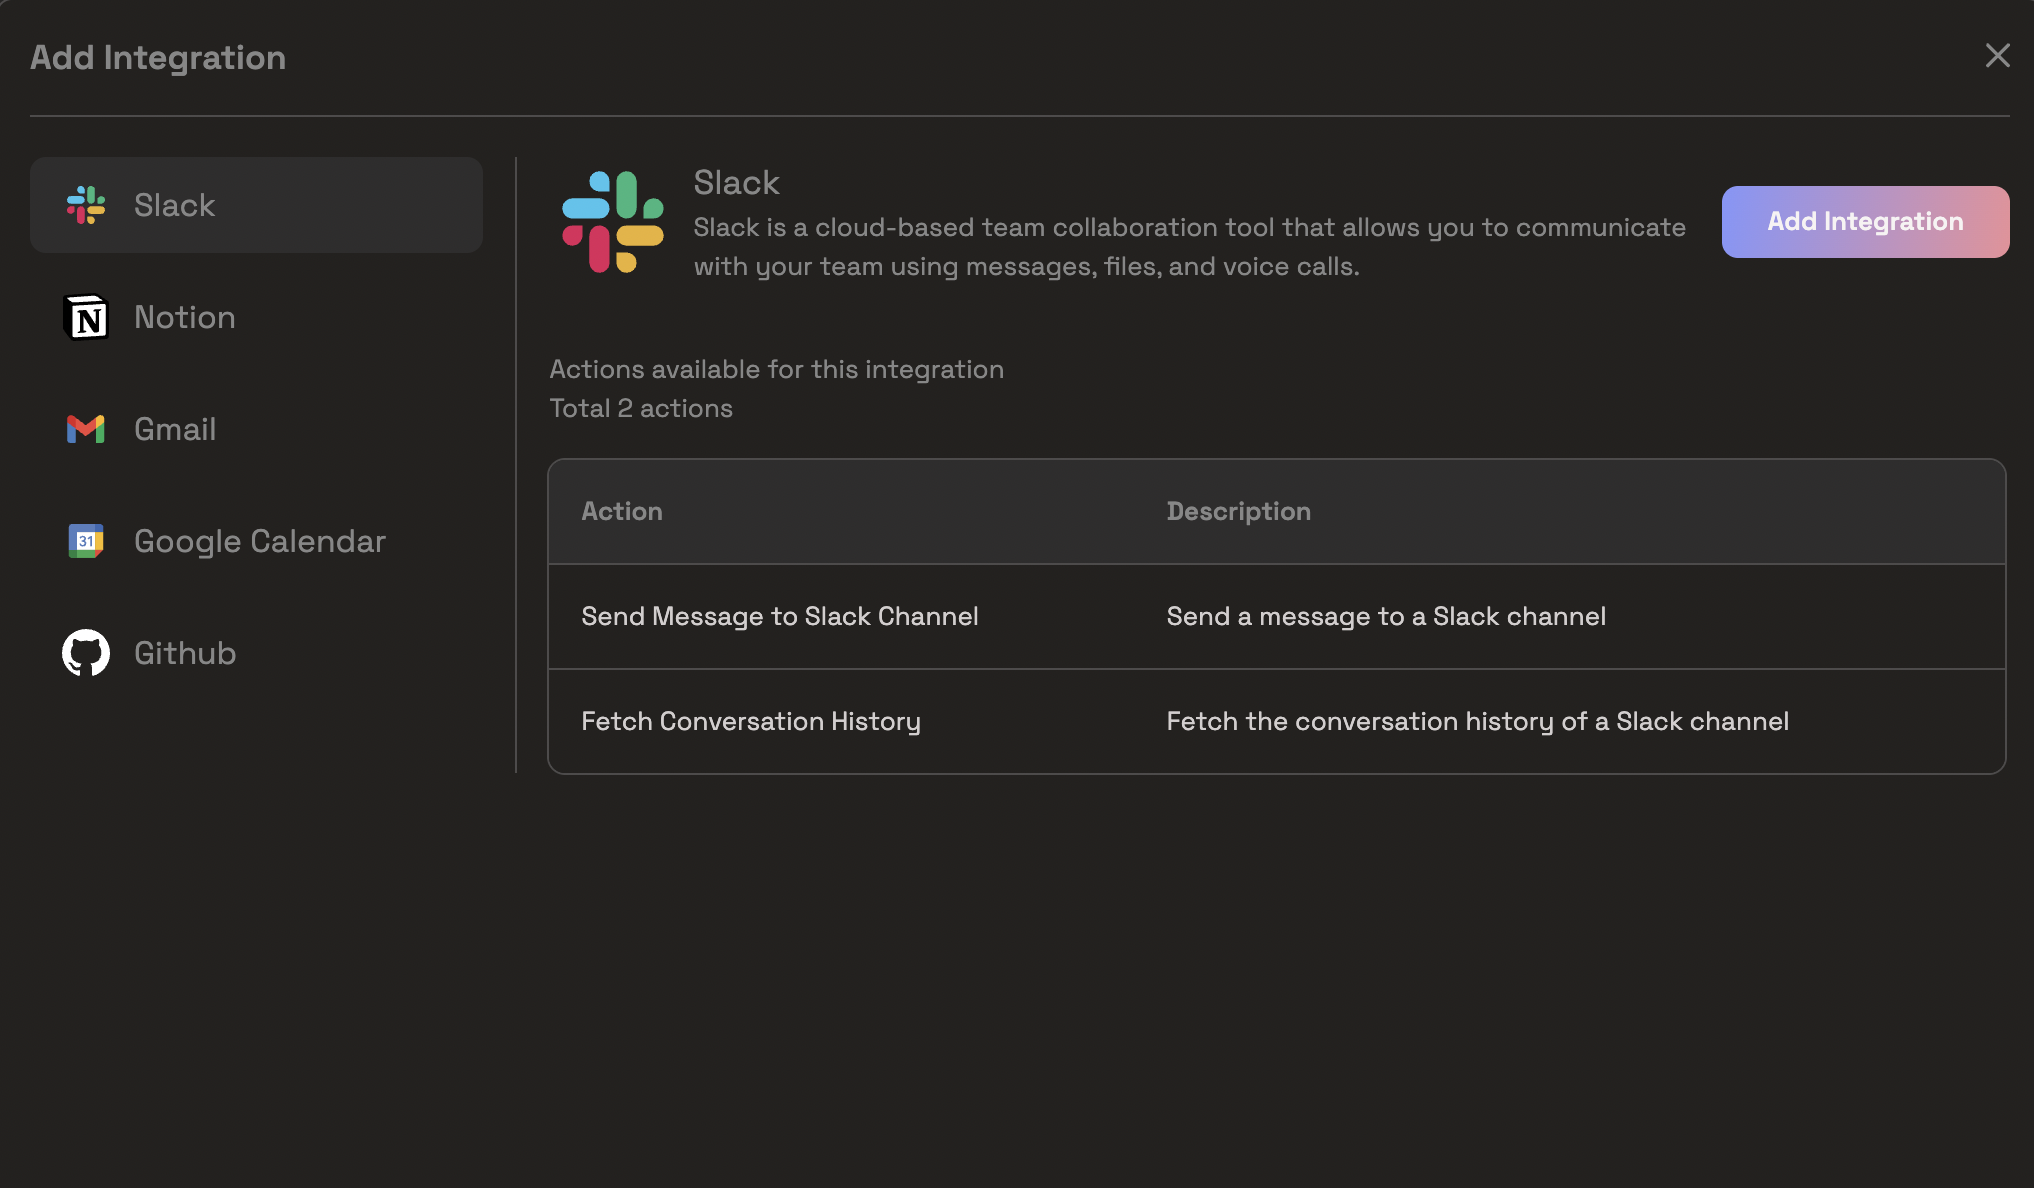Click the purple Add Integration button

1865,222
